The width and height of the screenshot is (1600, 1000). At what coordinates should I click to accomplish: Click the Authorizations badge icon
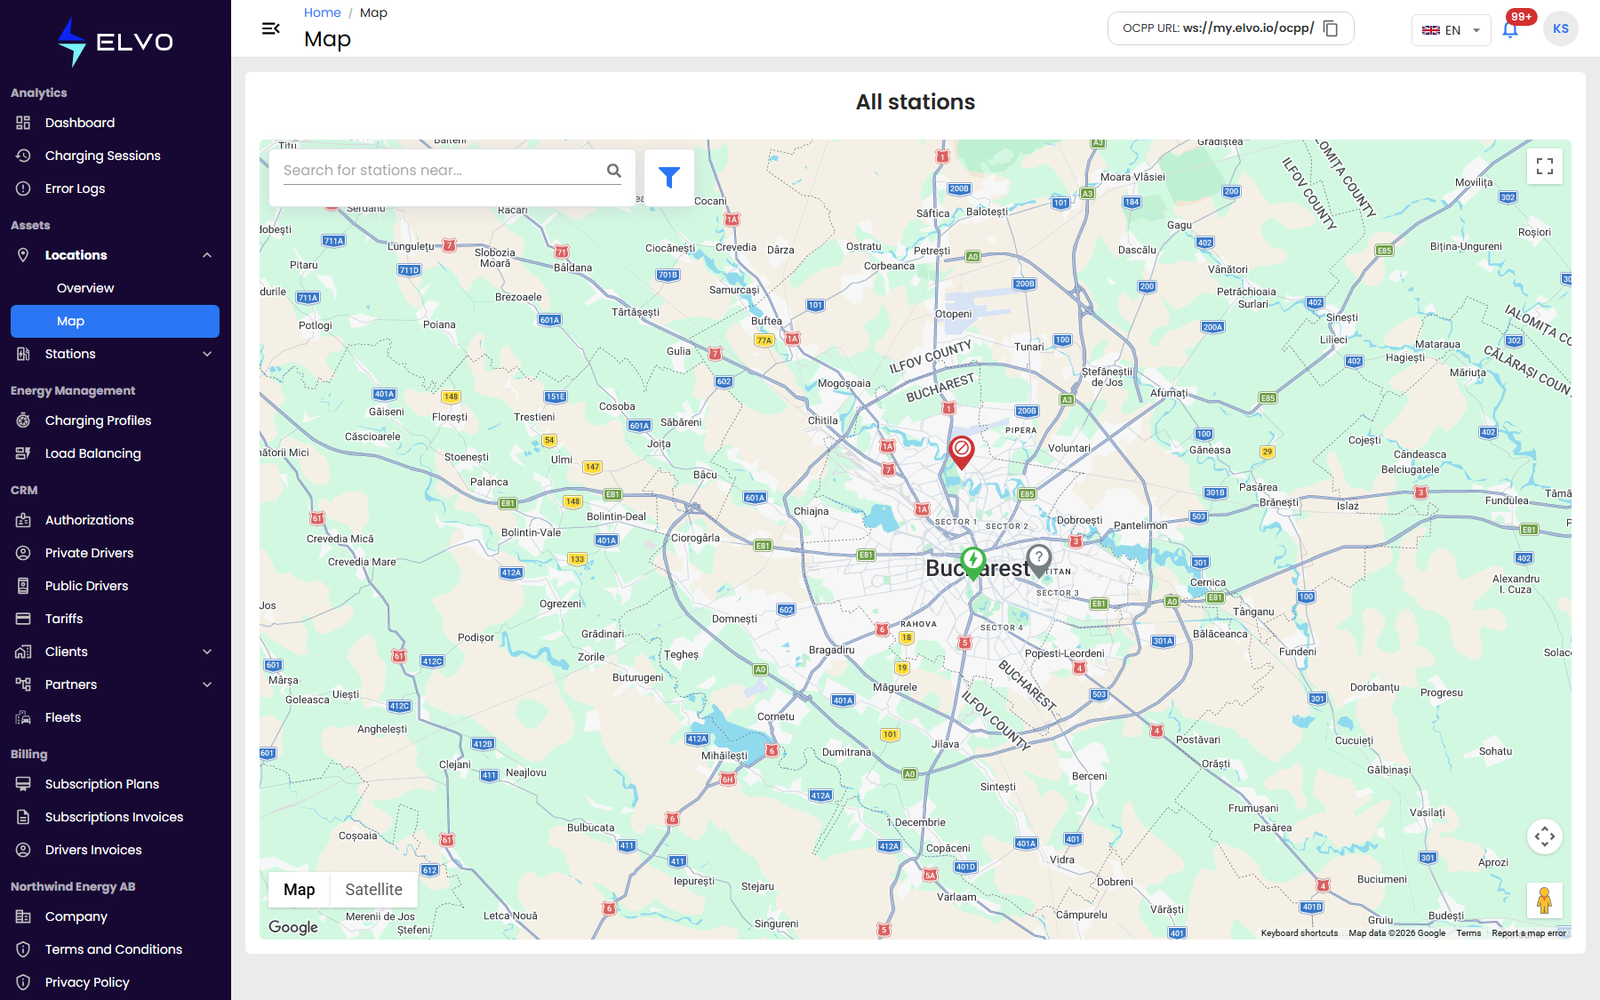point(23,520)
